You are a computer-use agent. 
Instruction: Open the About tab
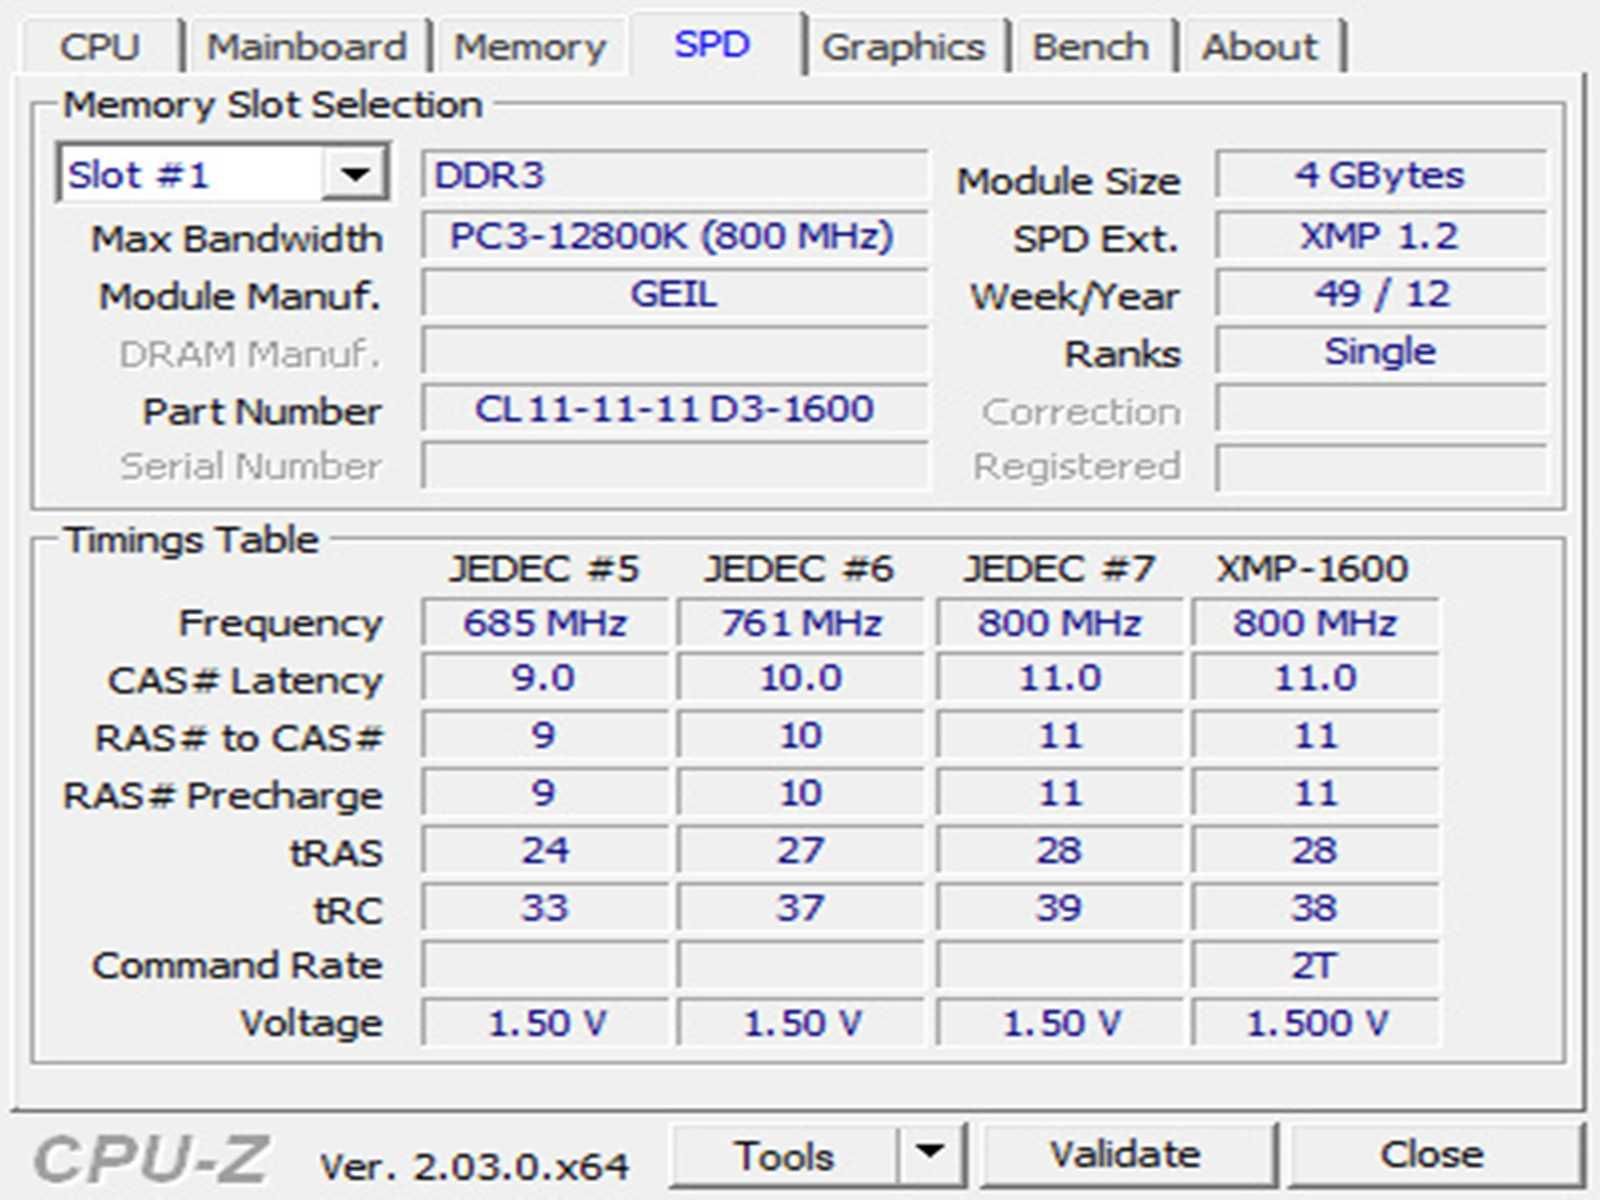pos(1260,46)
